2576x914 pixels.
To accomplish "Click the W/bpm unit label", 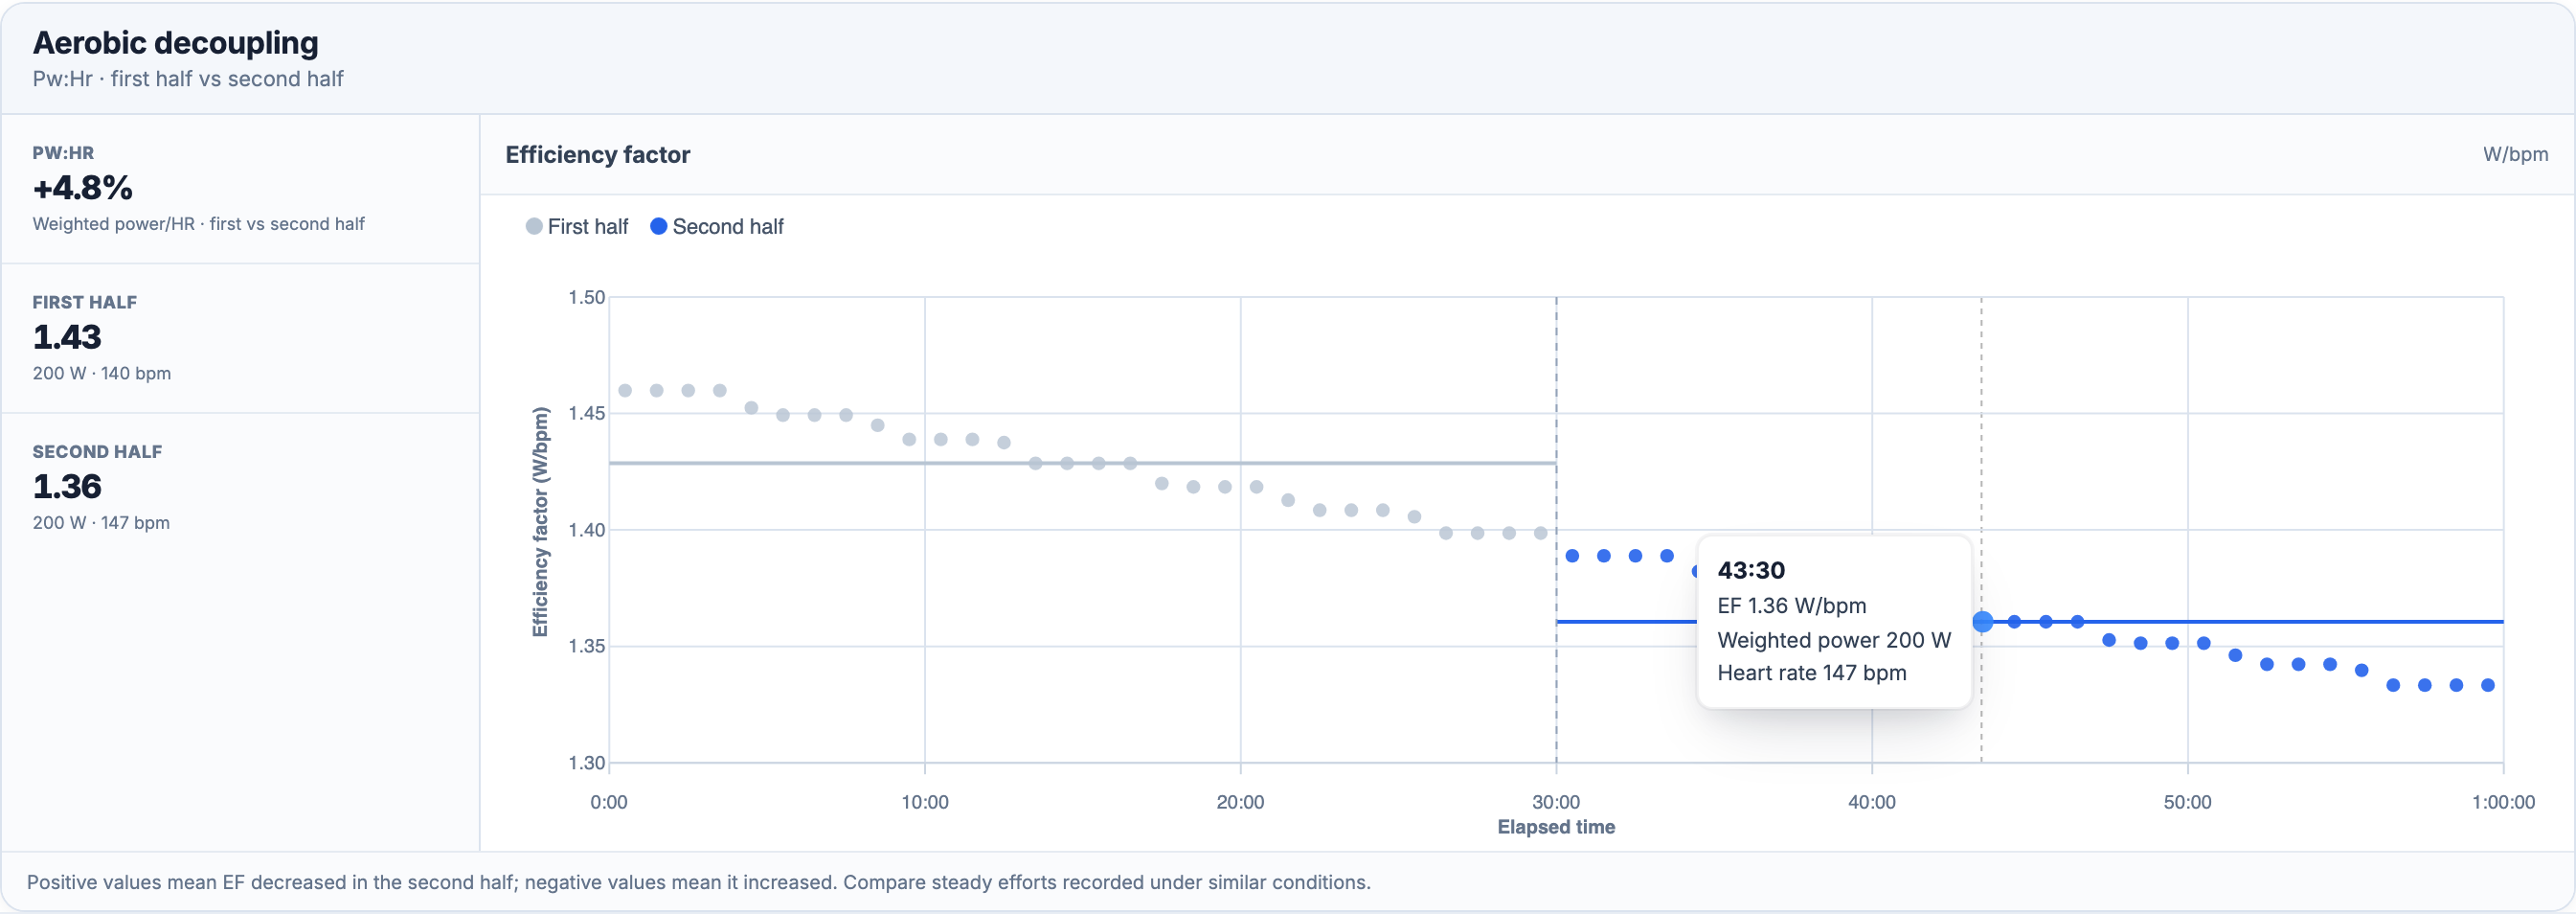I will point(2515,155).
